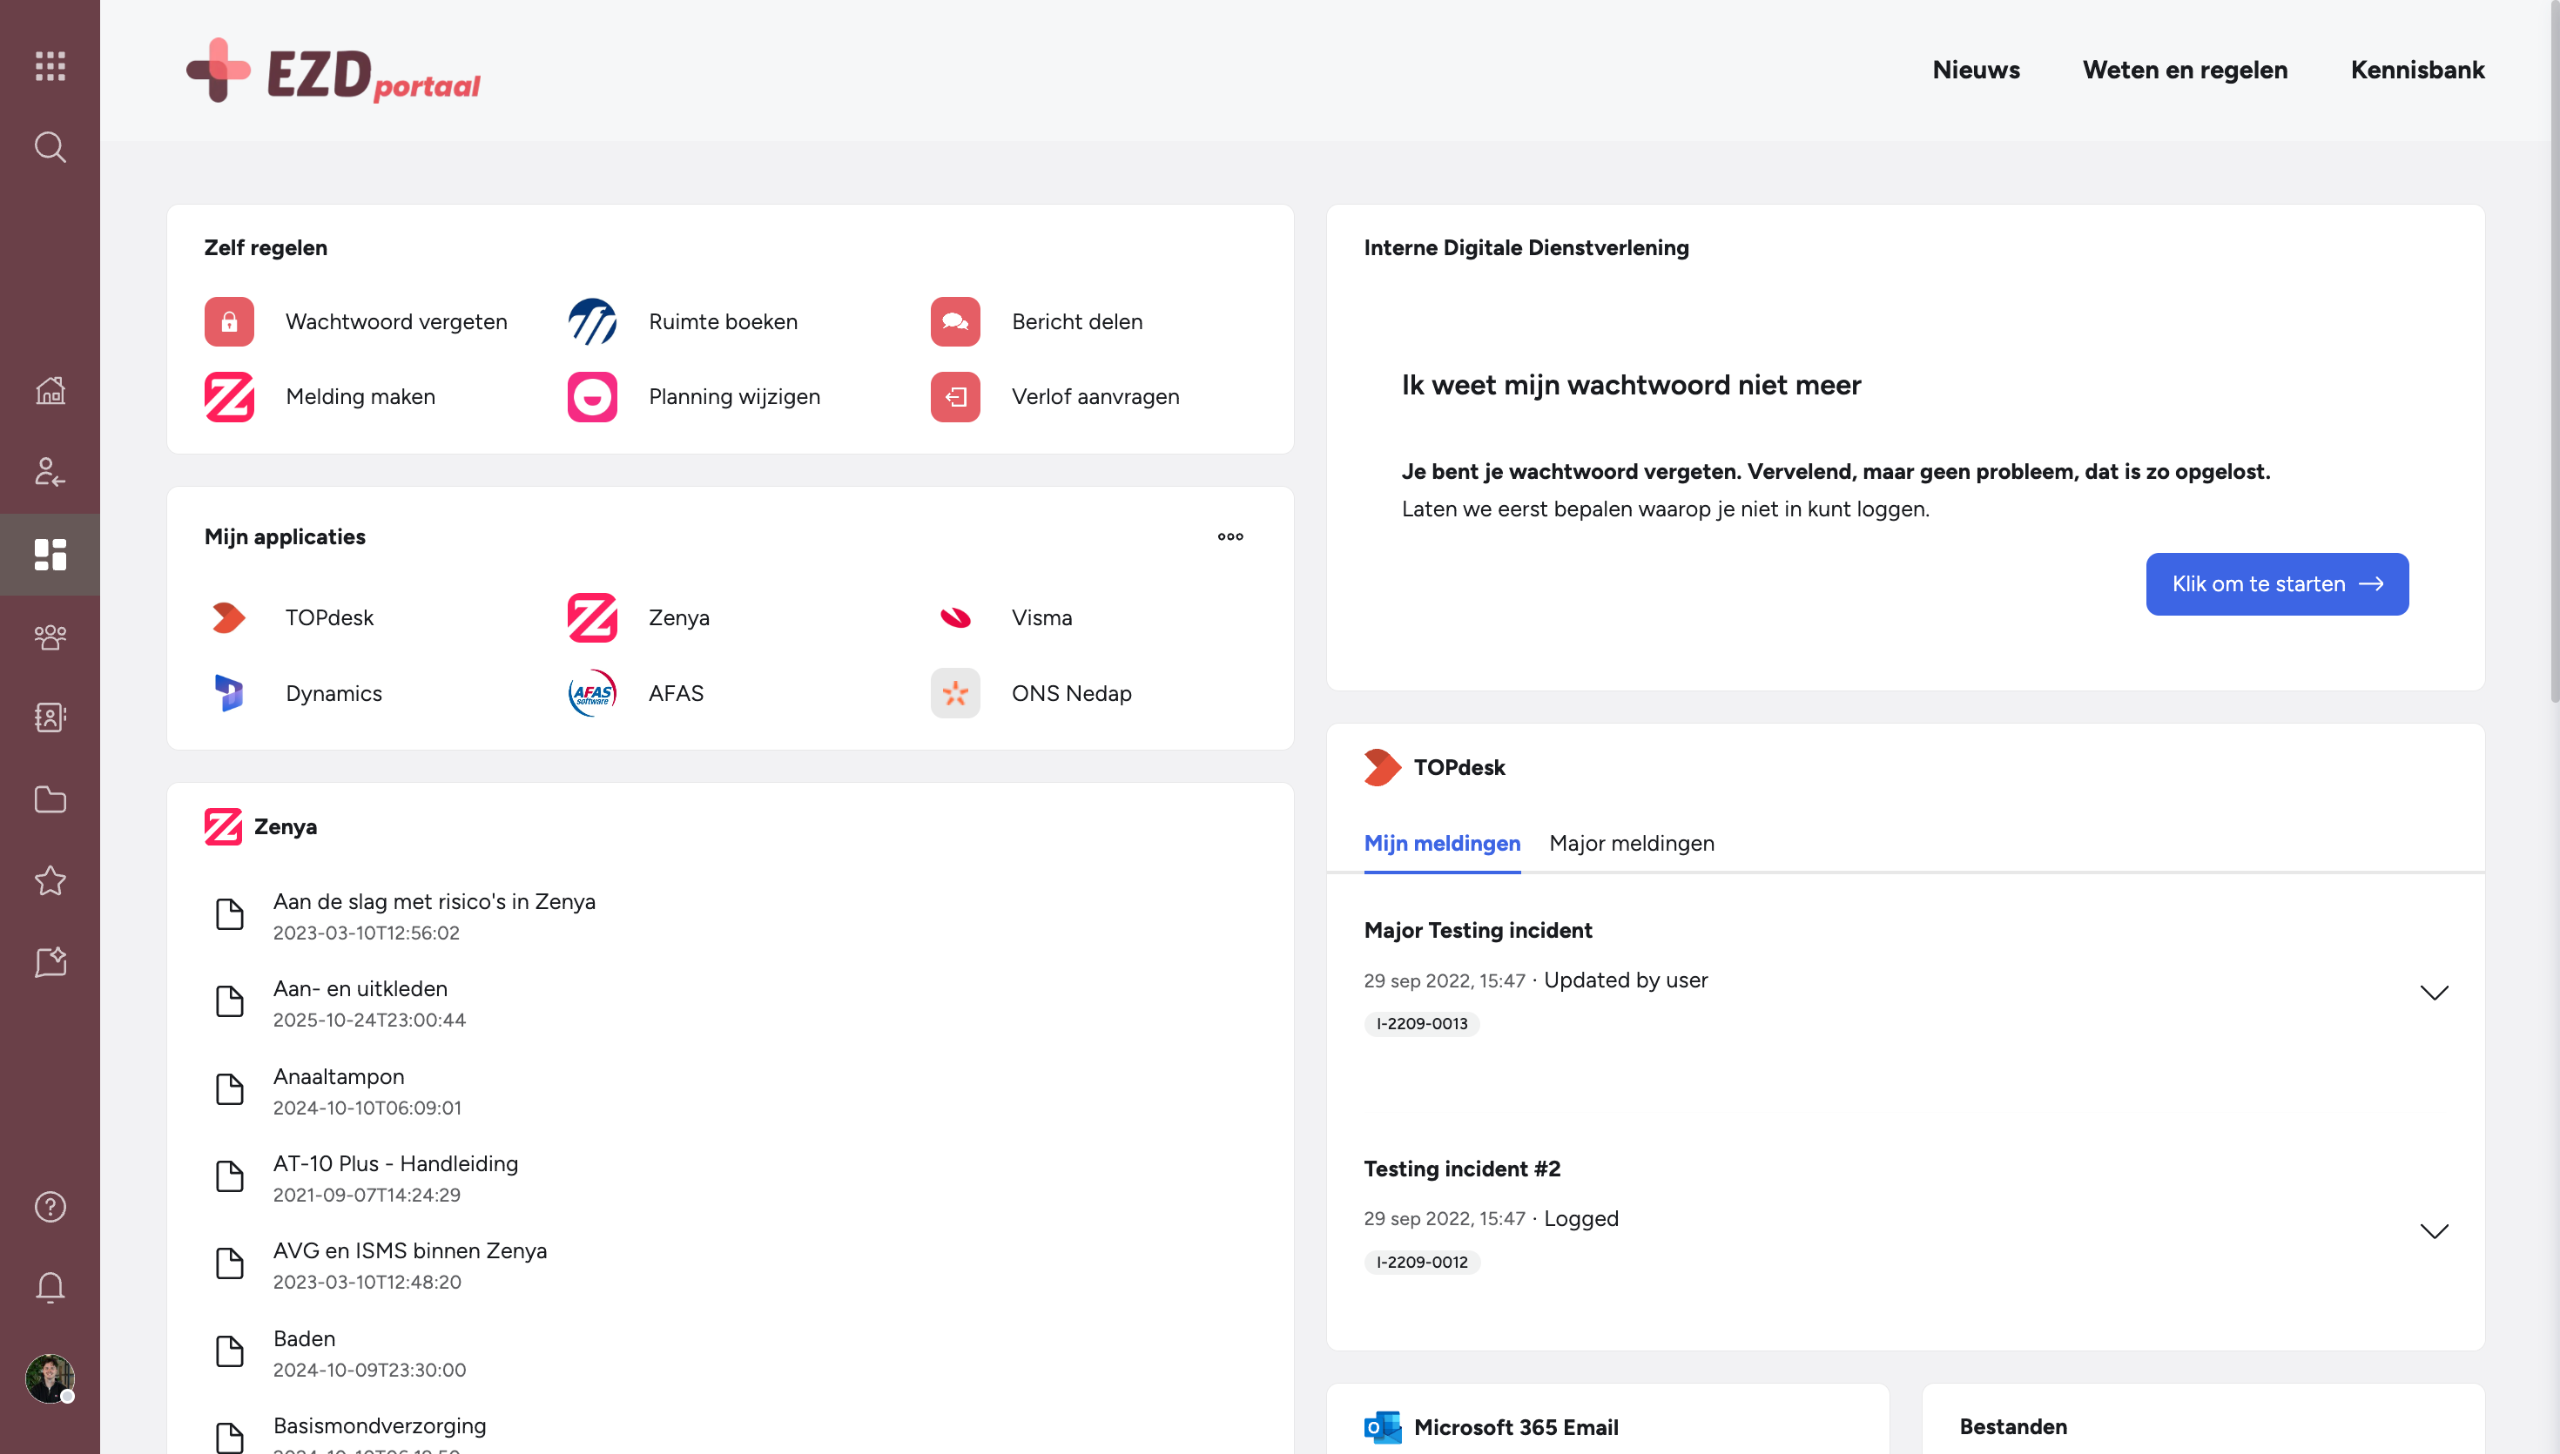Click the folder icon in sidebar
The height and width of the screenshot is (1454, 2560).
click(x=50, y=799)
